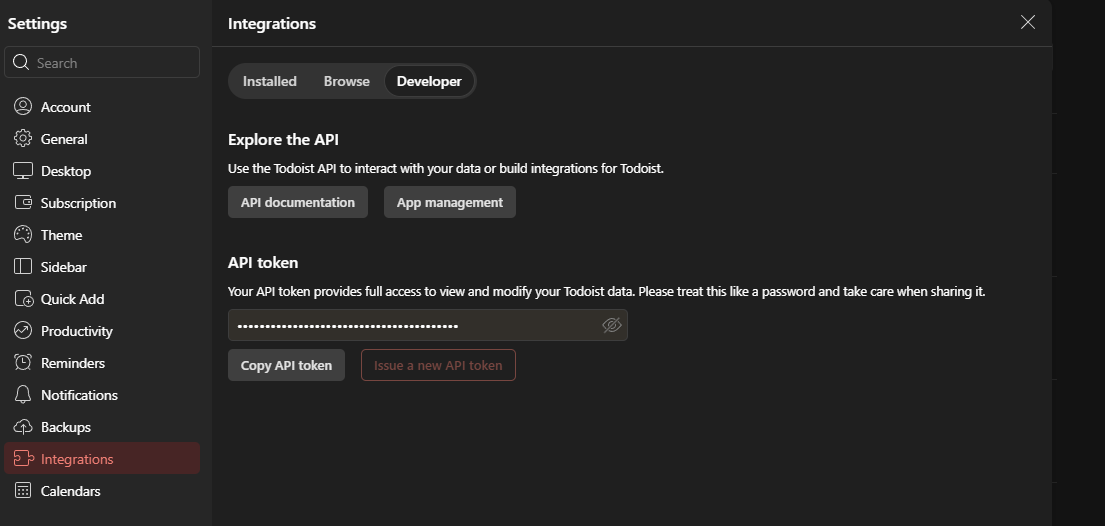Open Productivity settings
1105x526 pixels.
102,331
